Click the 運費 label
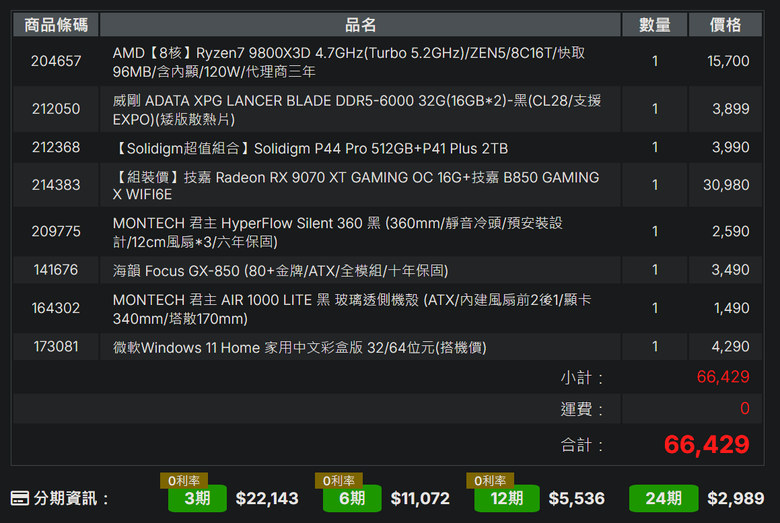The width and height of the screenshot is (780, 523). pyautogui.click(x=582, y=409)
